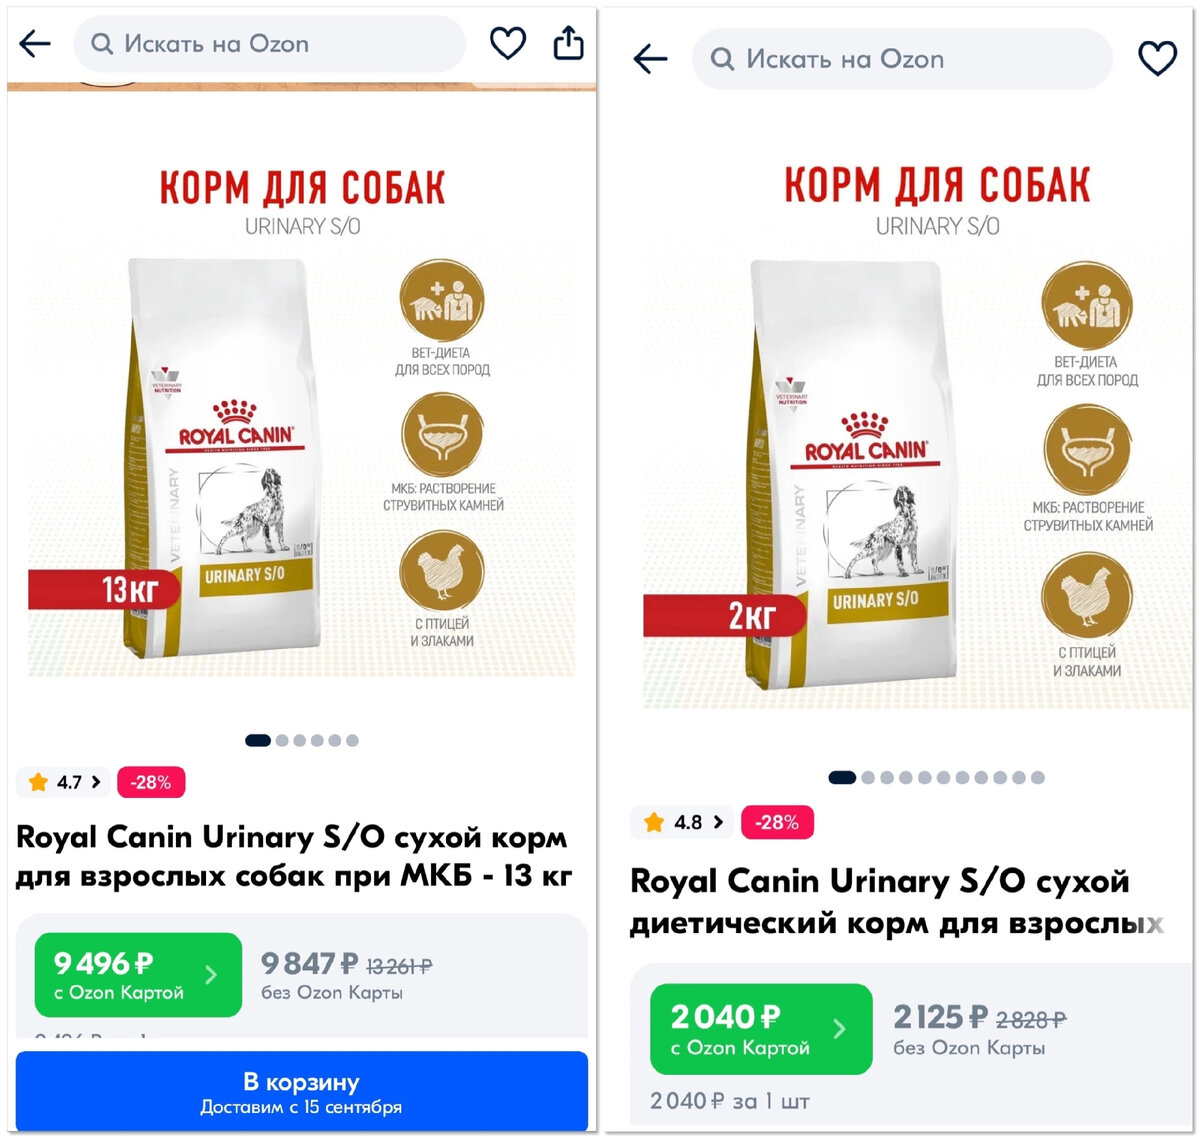Image resolution: width=1200 pixels, height=1139 pixels.
Task: Add 13 kg product to favorites heart
Action: click(x=508, y=43)
